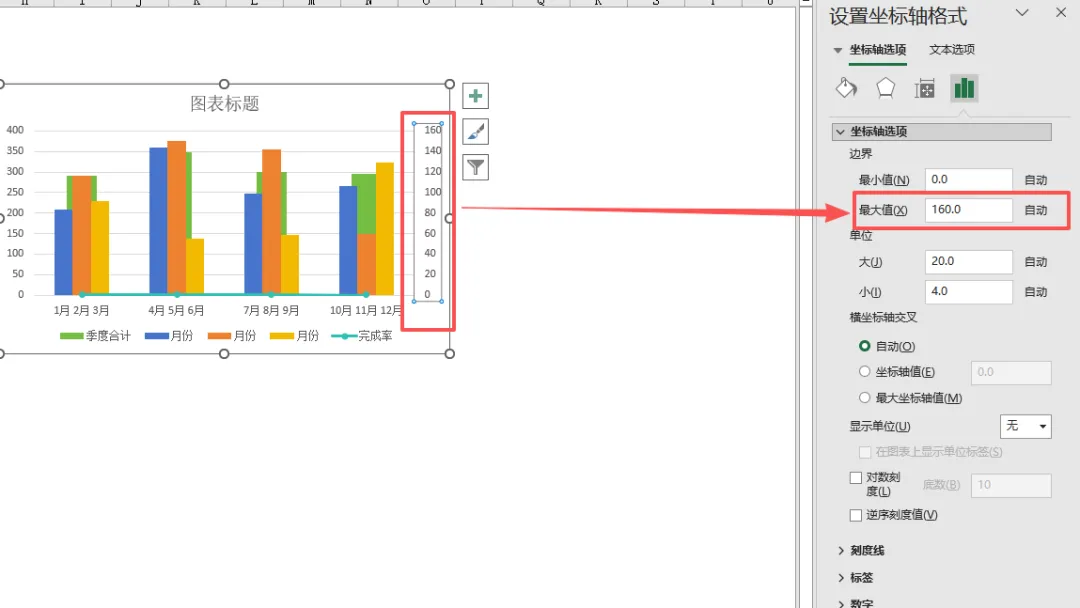Click 自动 button next to 大 unit

(x=1036, y=262)
